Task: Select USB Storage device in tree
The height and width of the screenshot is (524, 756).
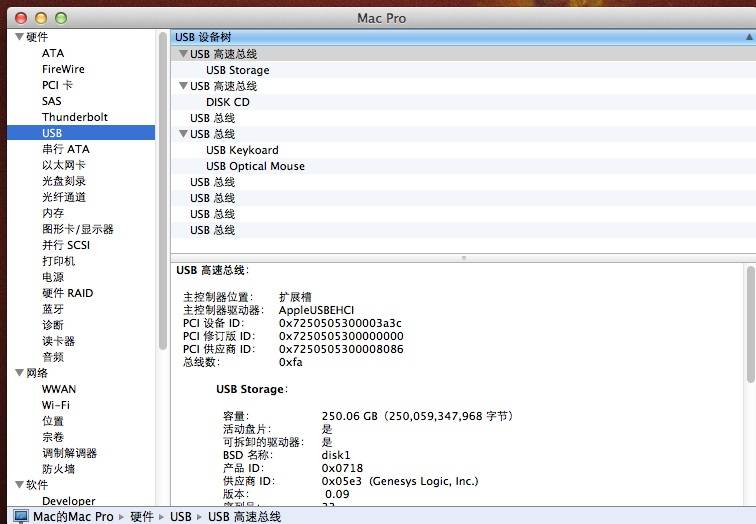Action: click(237, 70)
